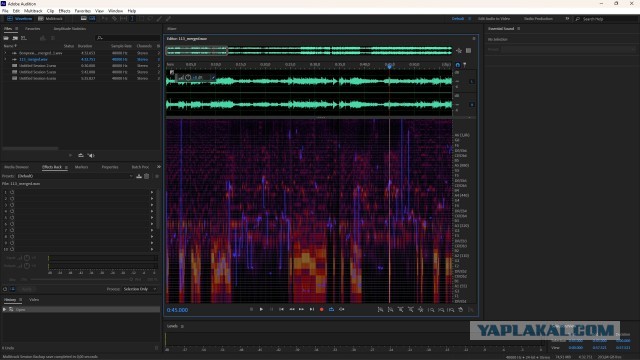Click the overview navigator zoom bar
The height and width of the screenshot is (360, 640).
coord(196,51)
